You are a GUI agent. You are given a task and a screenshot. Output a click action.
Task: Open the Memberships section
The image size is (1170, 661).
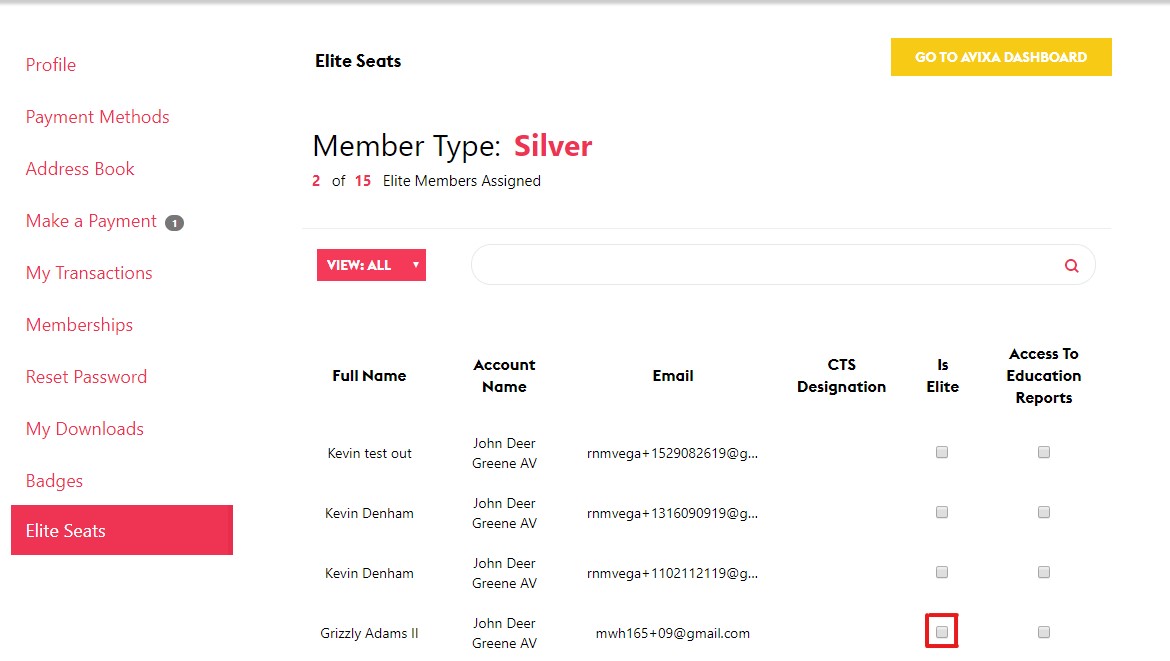click(79, 325)
